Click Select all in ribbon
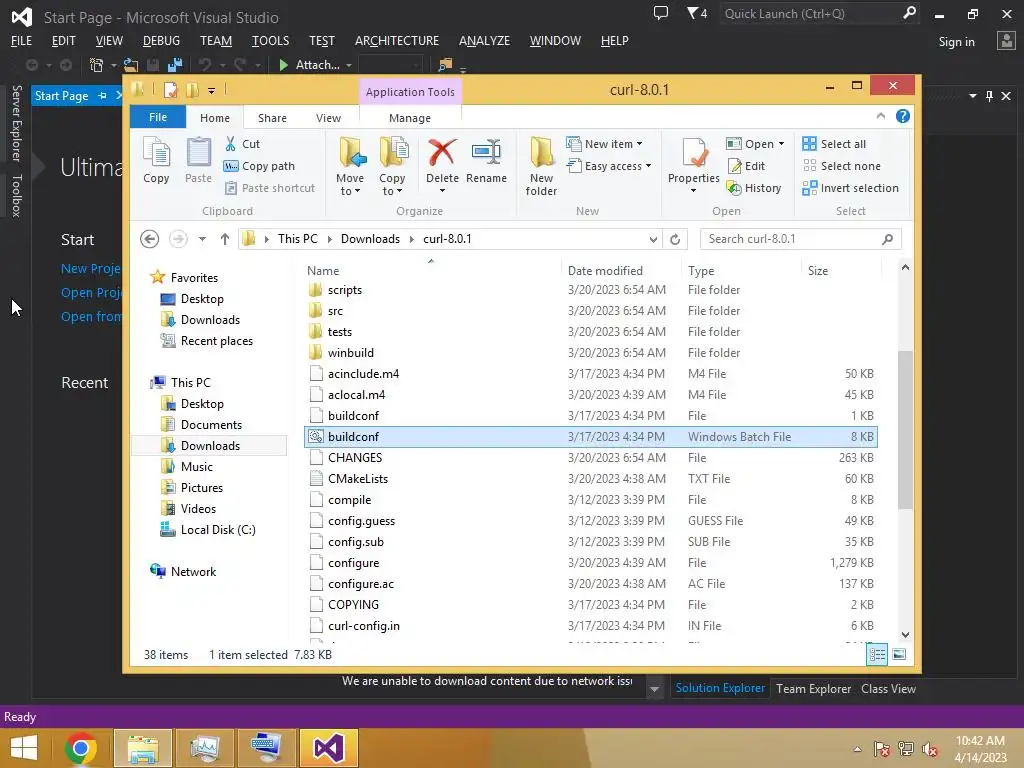This screenshot has height=768, width=1024. click(834, 144)
